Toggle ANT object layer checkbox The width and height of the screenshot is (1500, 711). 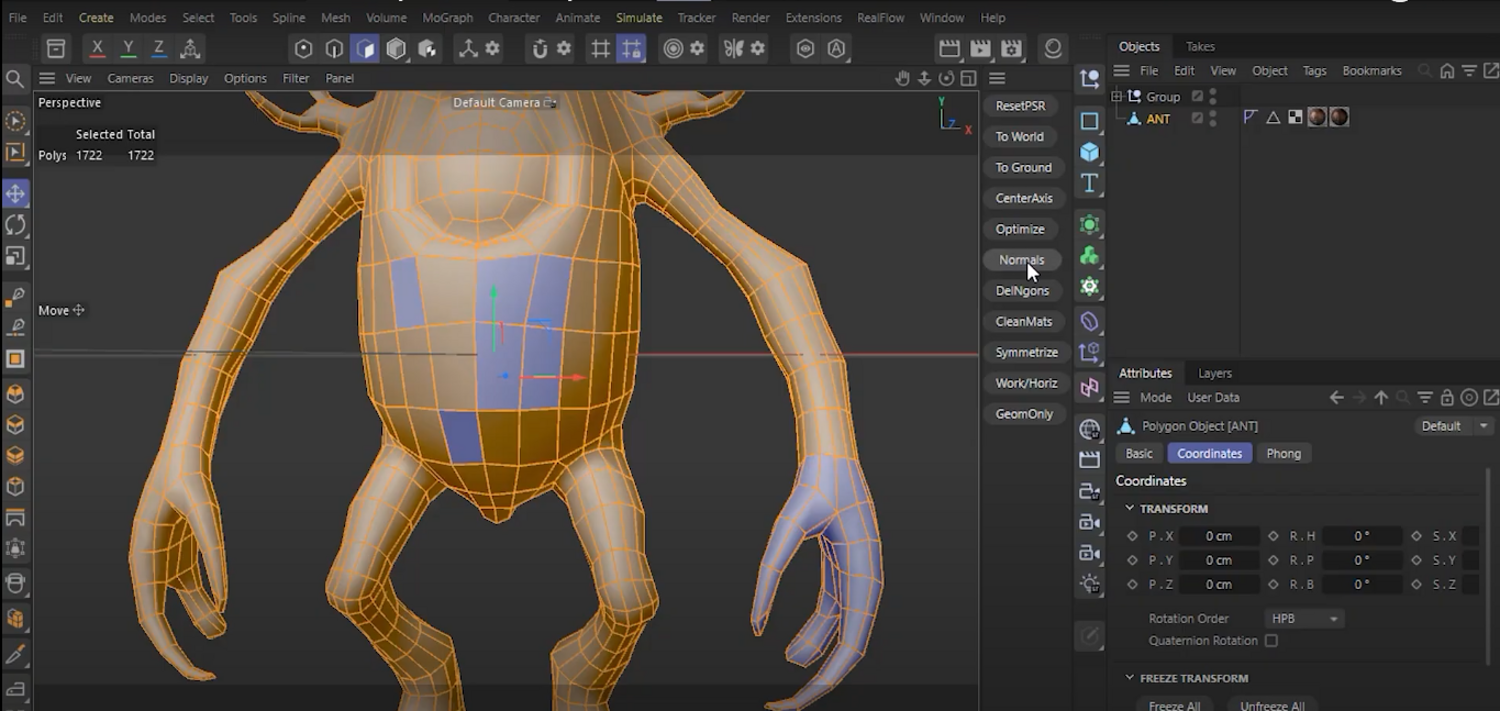point(1197,118)
